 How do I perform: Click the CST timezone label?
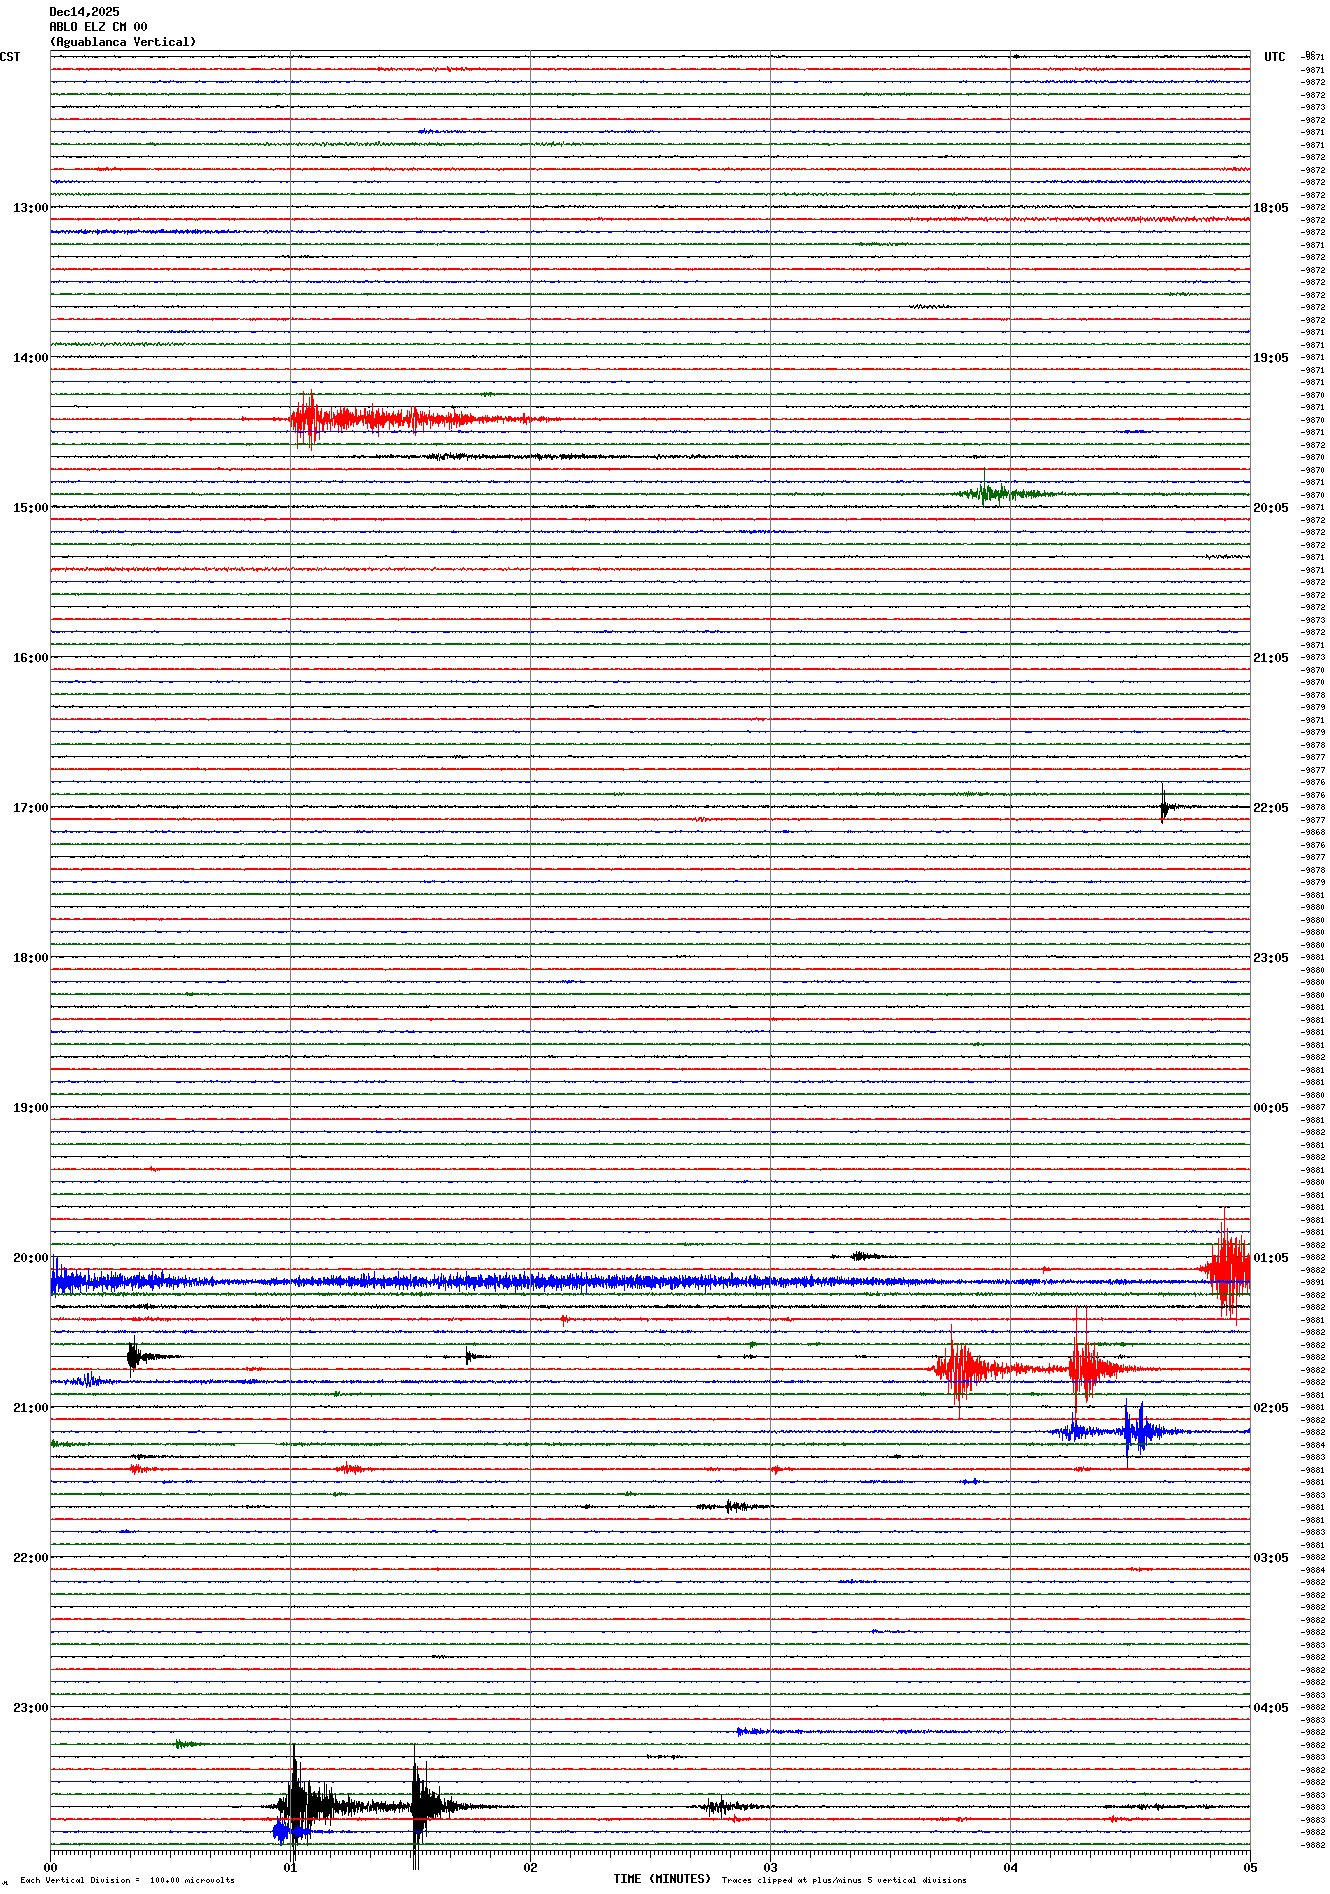(x=10, y=57)
